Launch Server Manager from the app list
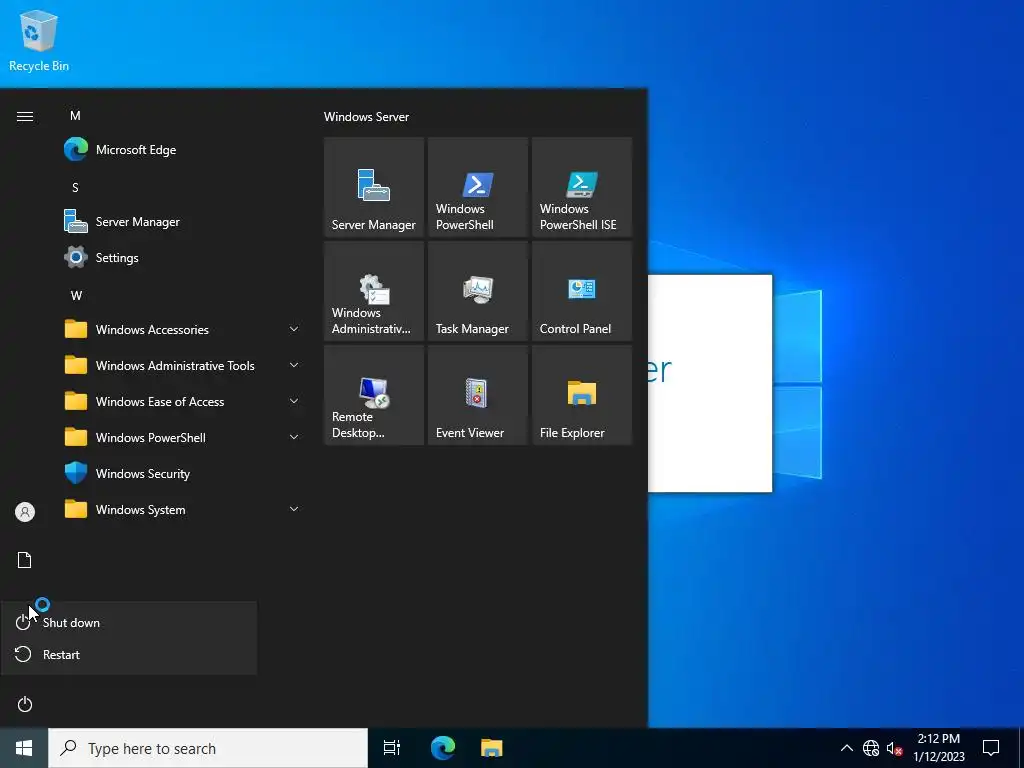Image resolution: width=1024 pixels, height=768 pixels. click(181, 221)
